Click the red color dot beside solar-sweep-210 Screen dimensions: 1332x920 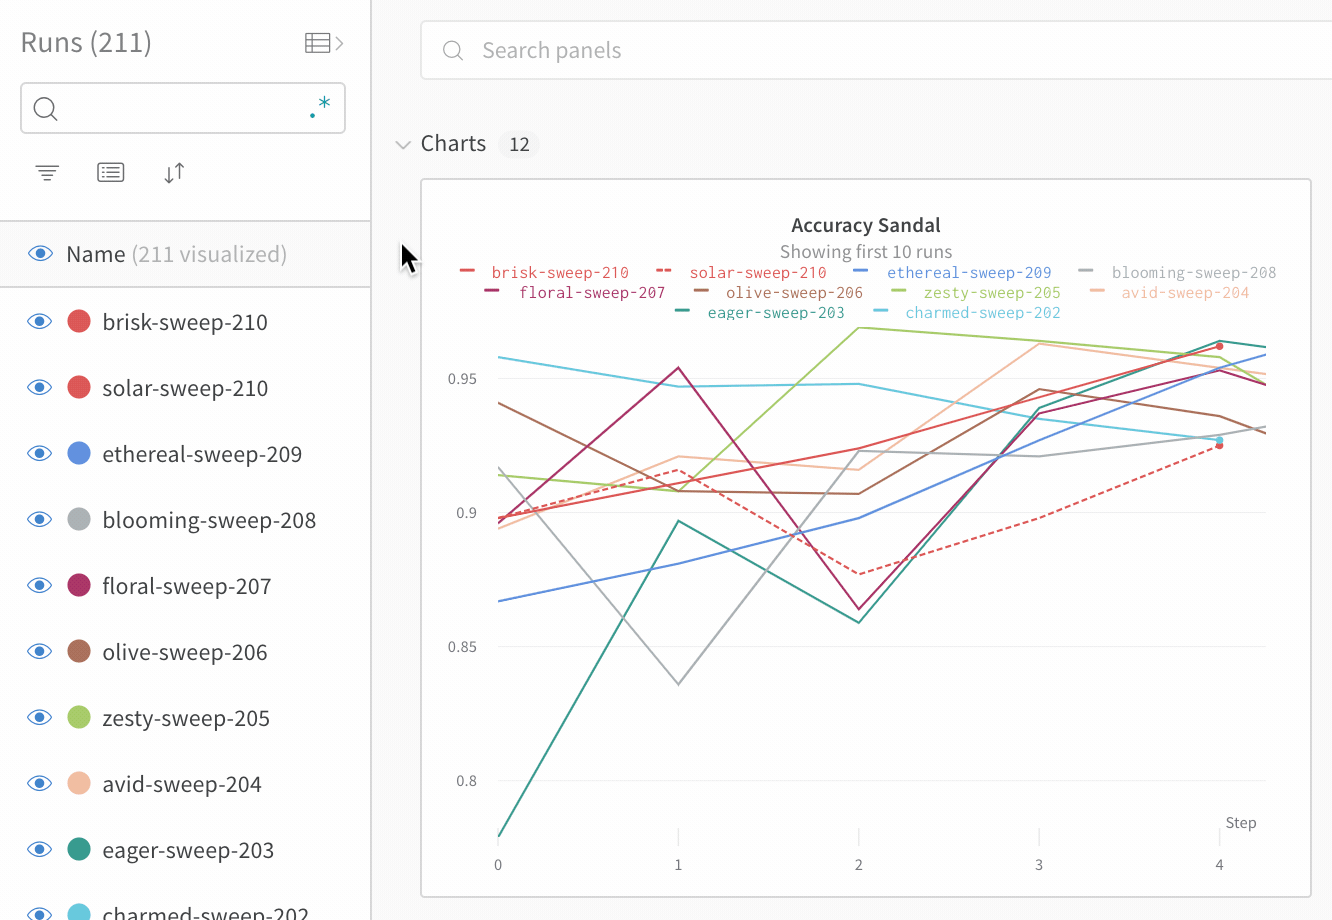[x=78, y=386]
